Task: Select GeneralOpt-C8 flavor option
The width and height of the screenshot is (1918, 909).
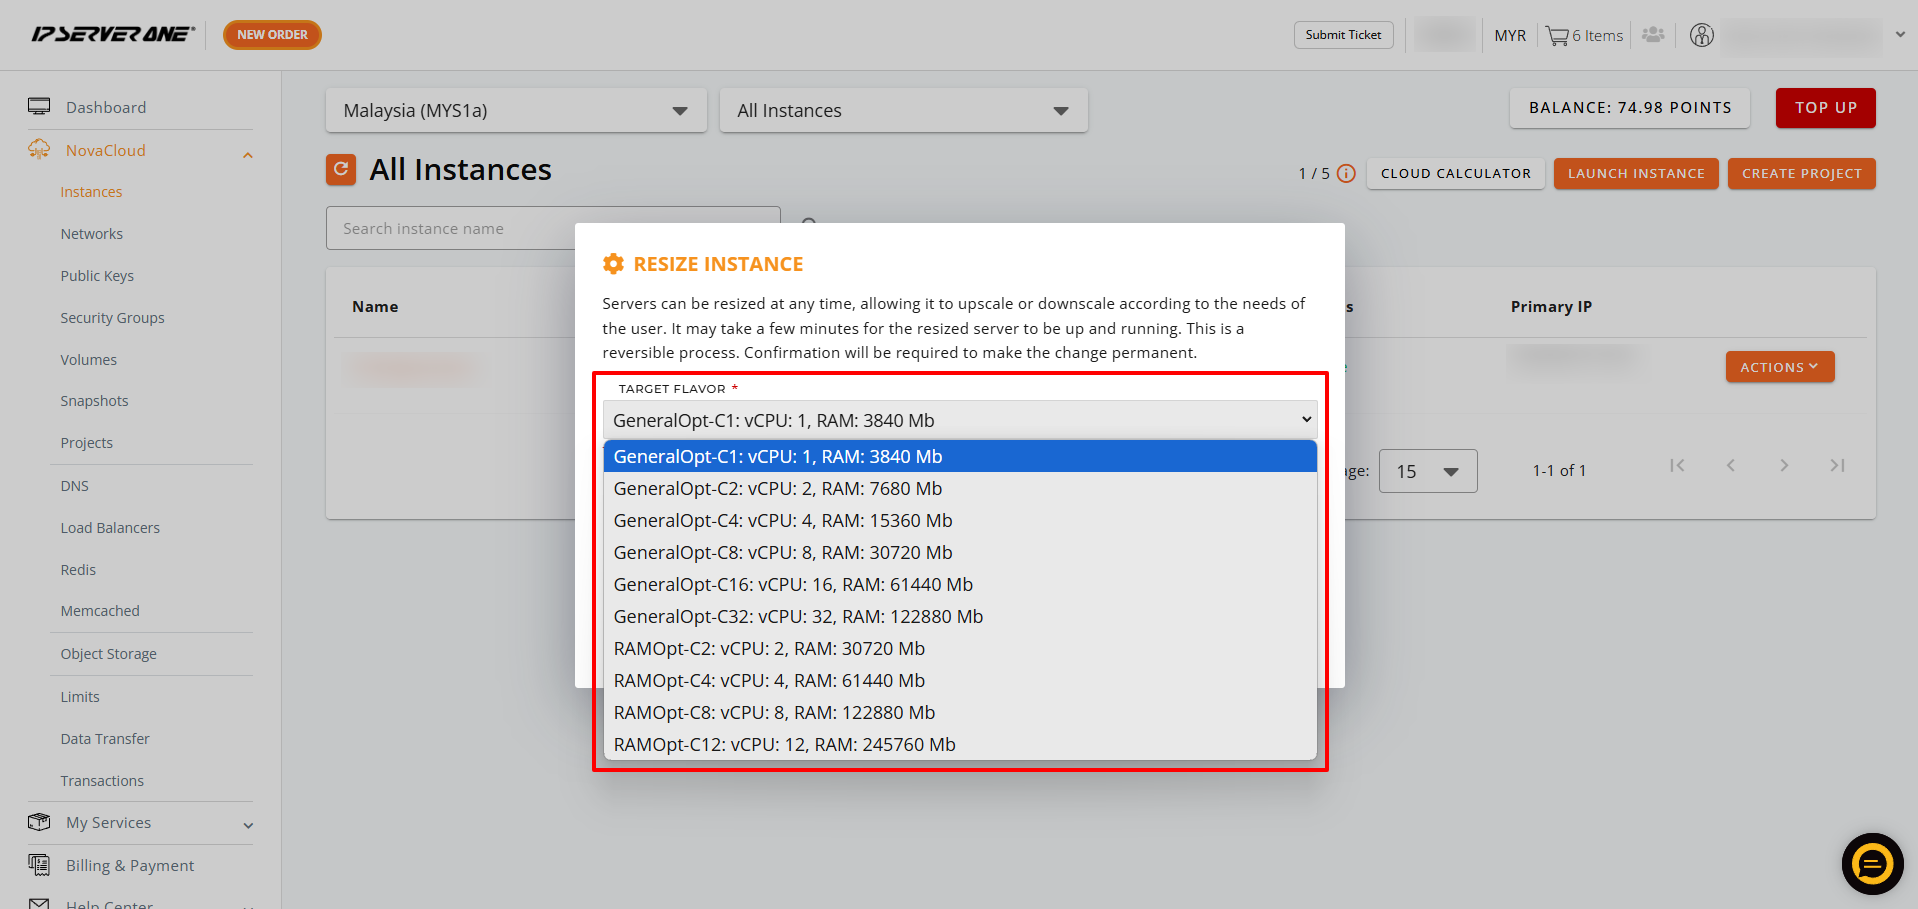Action: tap(960, 552)
